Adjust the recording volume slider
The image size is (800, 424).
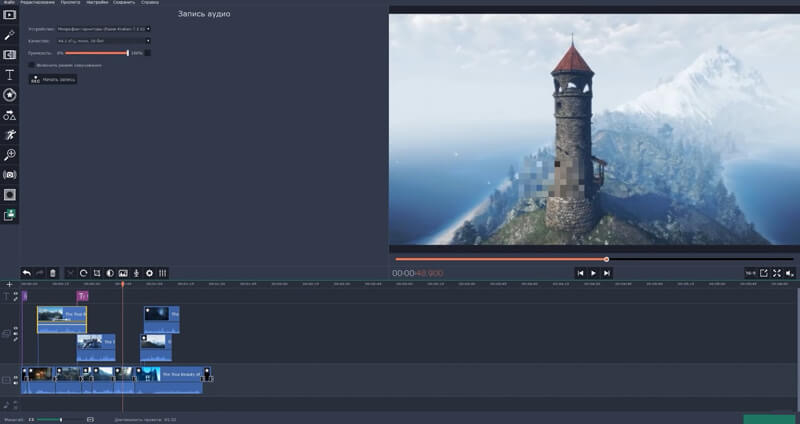coord(97,53)
